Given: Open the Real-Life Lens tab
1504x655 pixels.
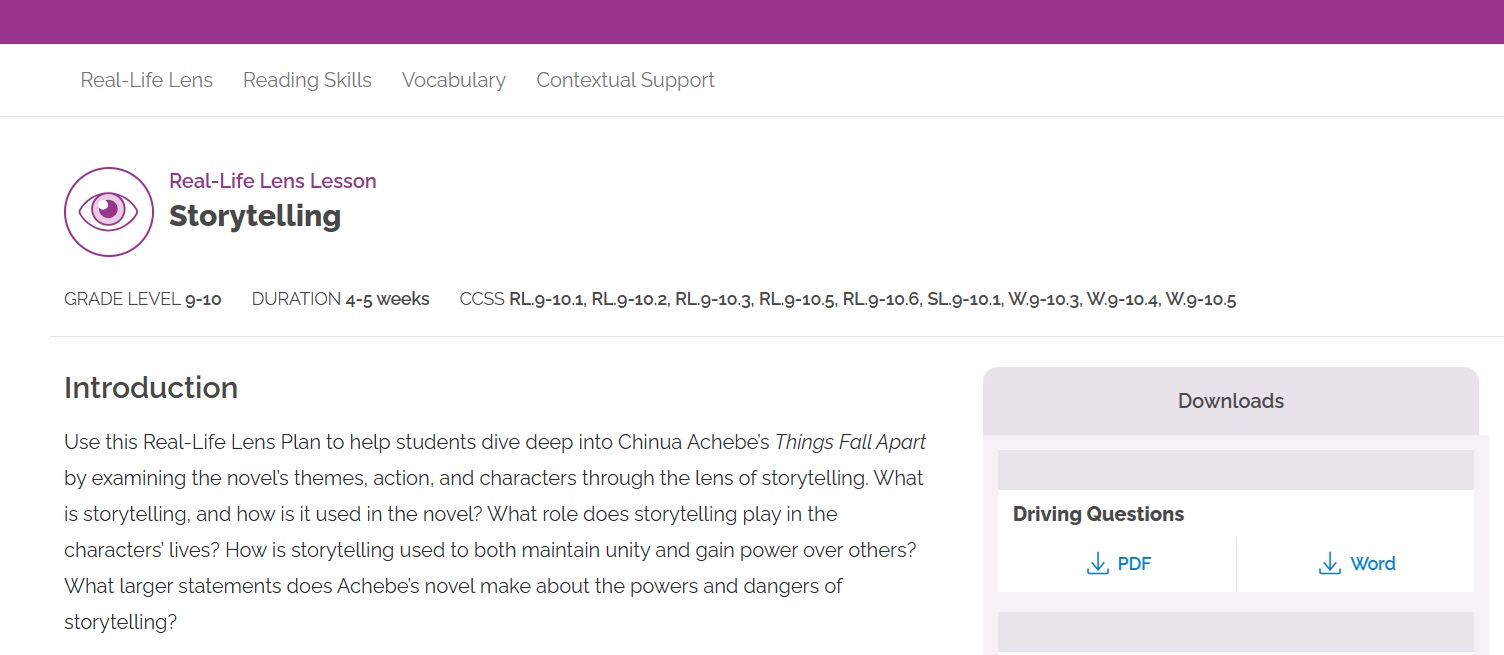Looking at the screenshot, I should pos(147,80).
